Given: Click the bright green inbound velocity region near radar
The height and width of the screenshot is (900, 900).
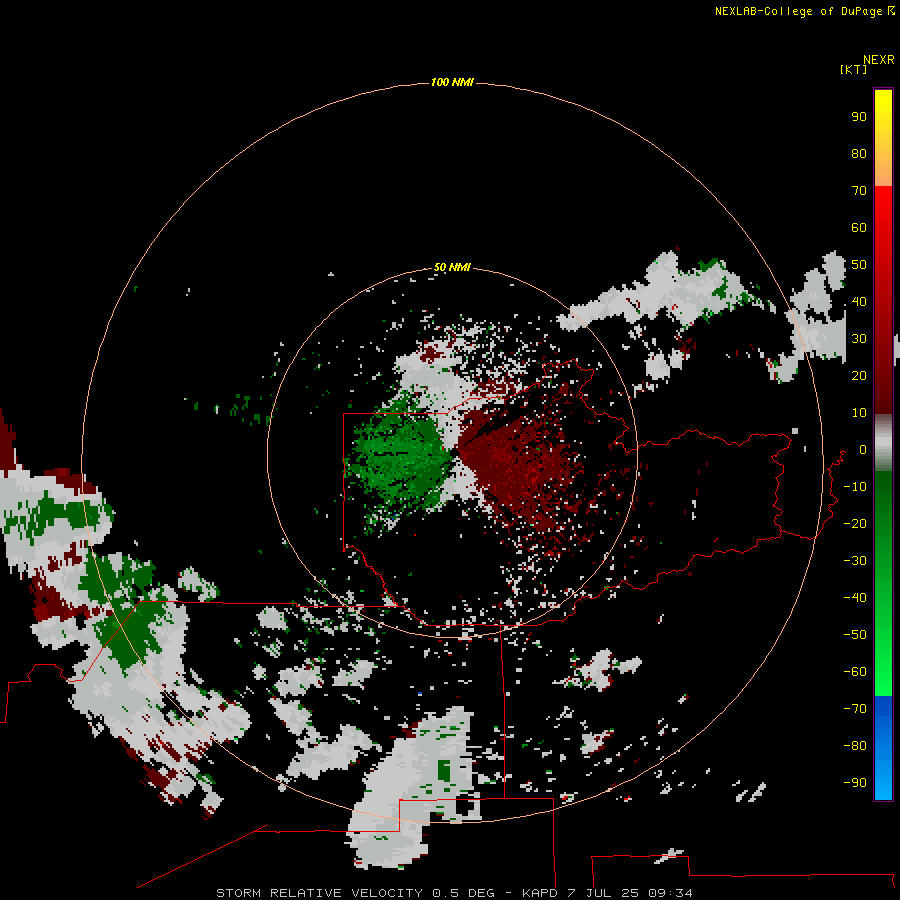Looking at the screenshot, I should (x=402, y=459).
